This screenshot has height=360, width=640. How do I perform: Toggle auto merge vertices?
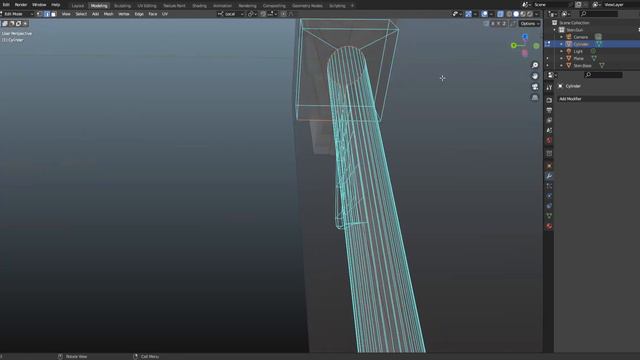[x=513, y=24]
